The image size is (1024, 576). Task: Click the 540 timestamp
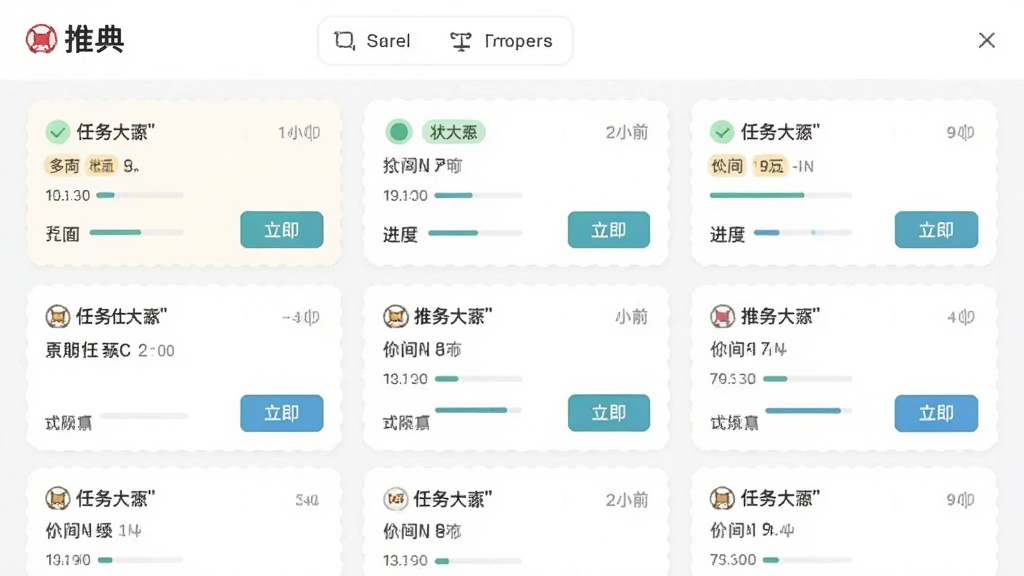pyautogui.click(x=307, y=500)
